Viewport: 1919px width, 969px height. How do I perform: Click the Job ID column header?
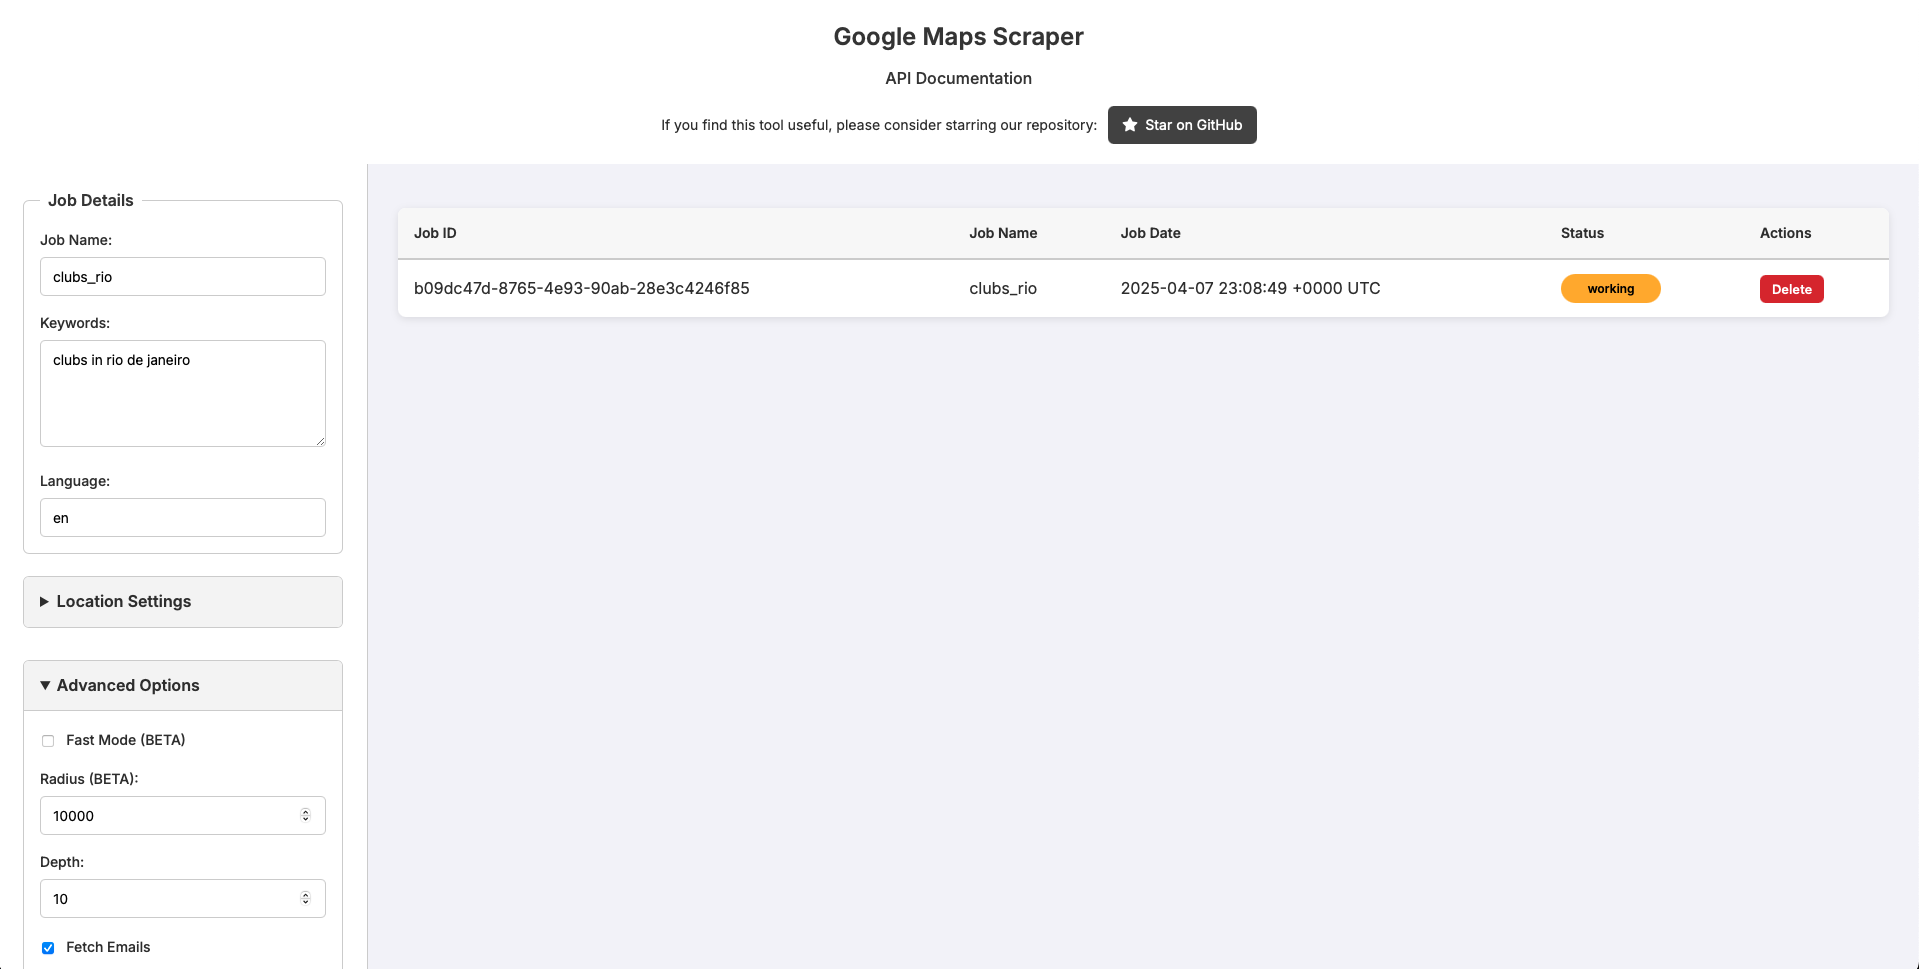point(435,233)
